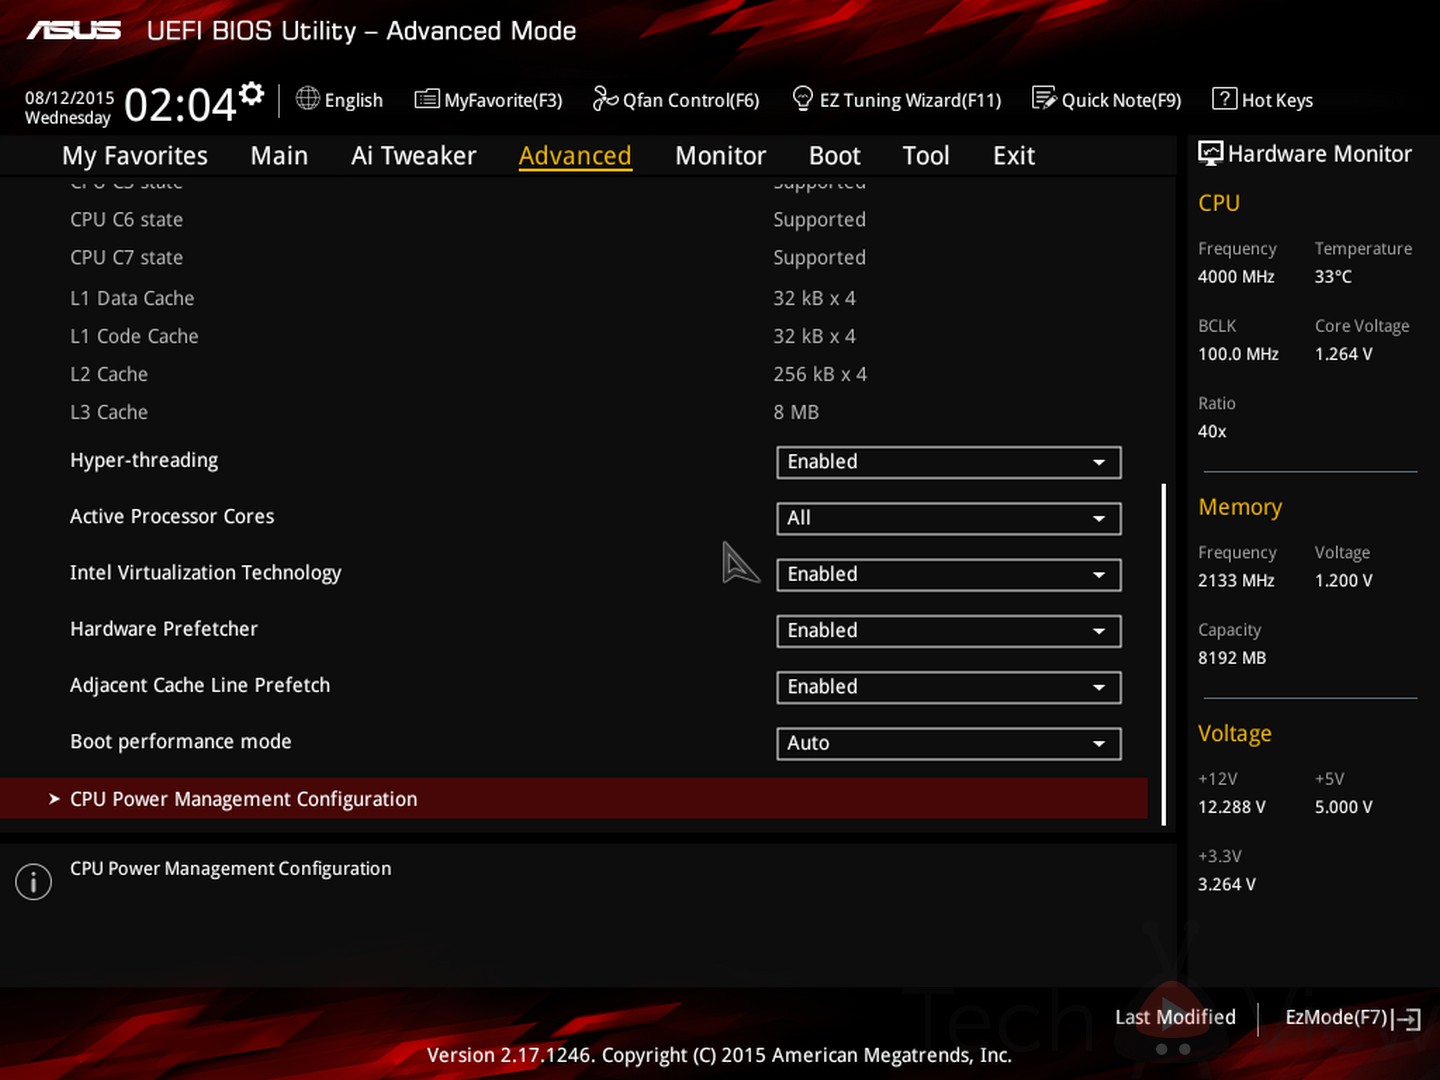Select the Advanced tab
Screen dimensions: 1440x1080
point(575,156)
